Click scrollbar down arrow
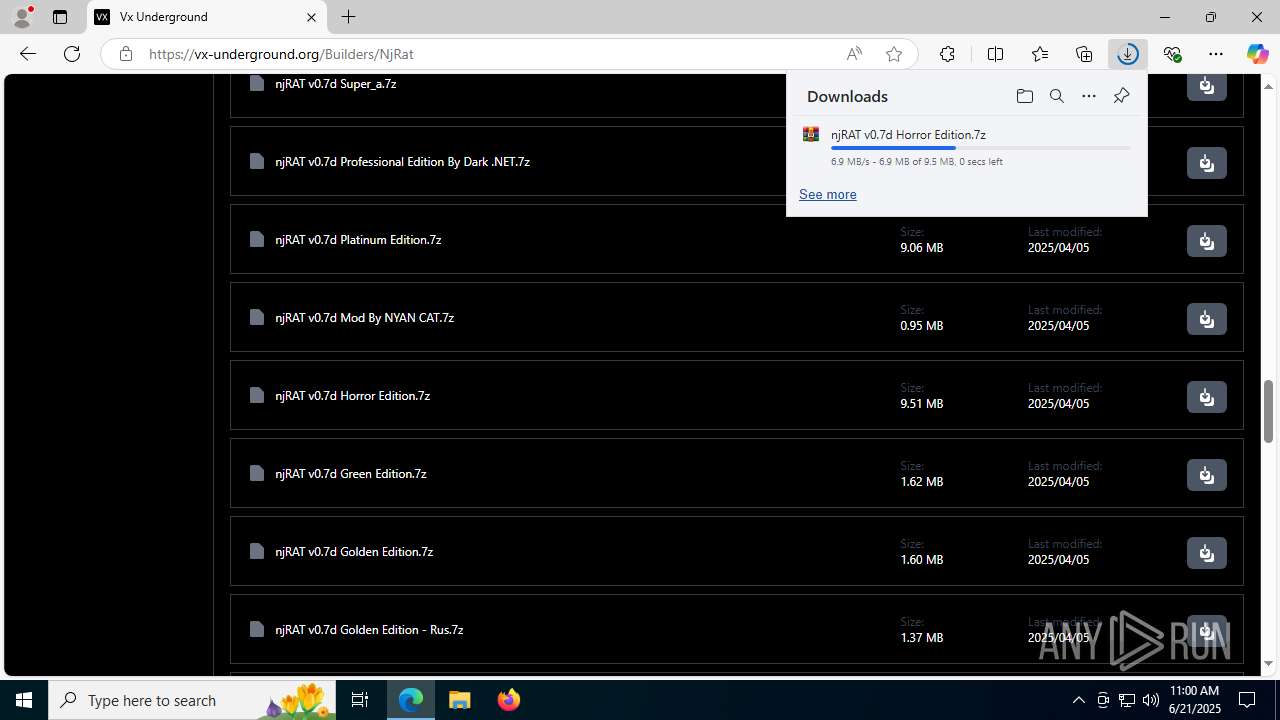This screenshot has width=1280, height=720. [x=1269, y=663]
